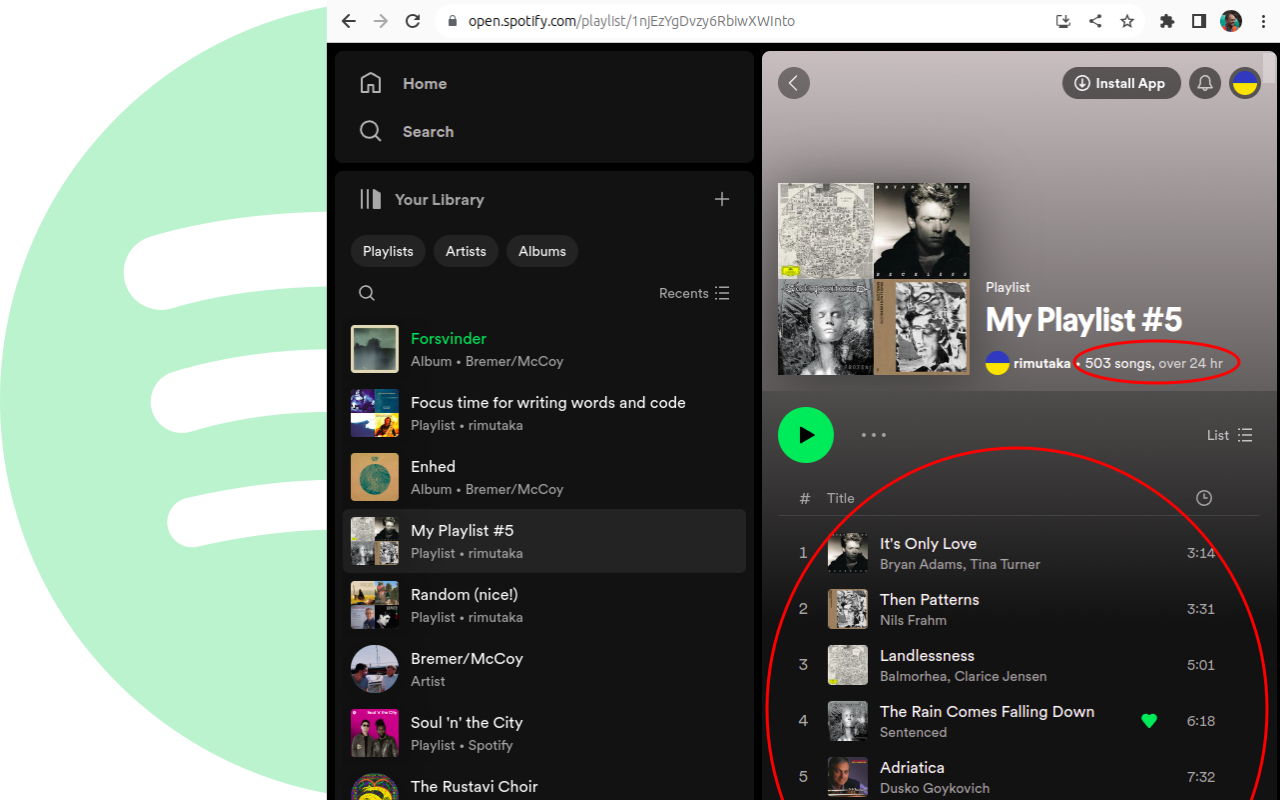Open the Nils Frahm artist link
Viewport: 1280px width, 800px height.
tap(913, 620)
